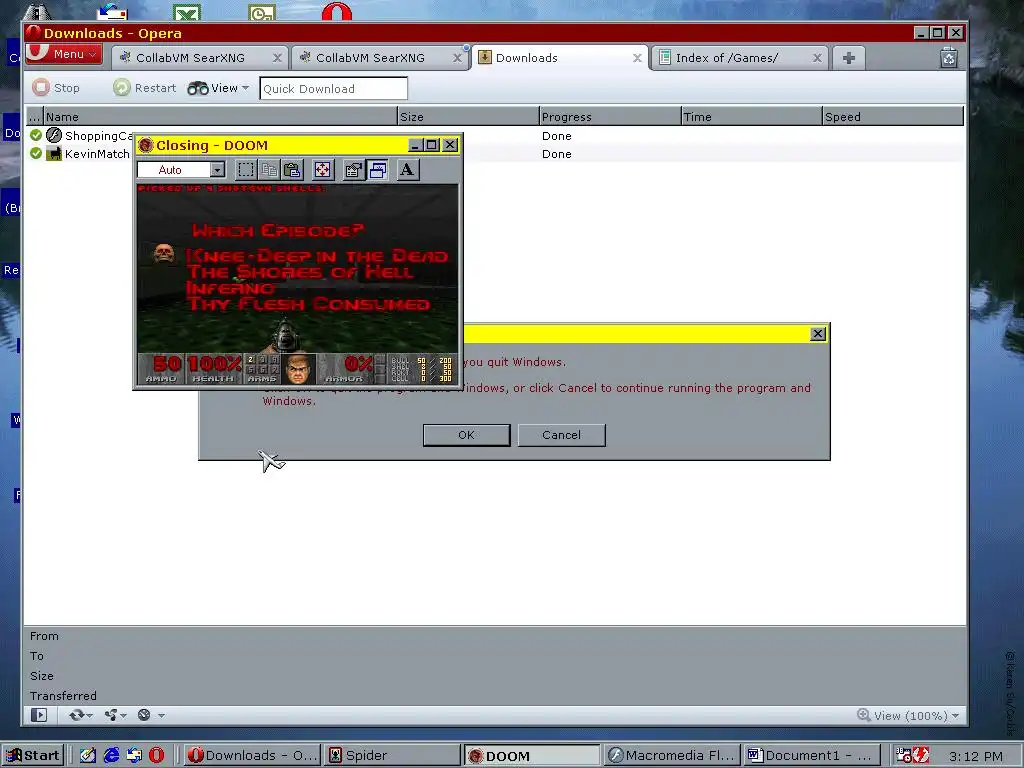Select Knee-Deep in the Dead episode

[x=317, y=256]
